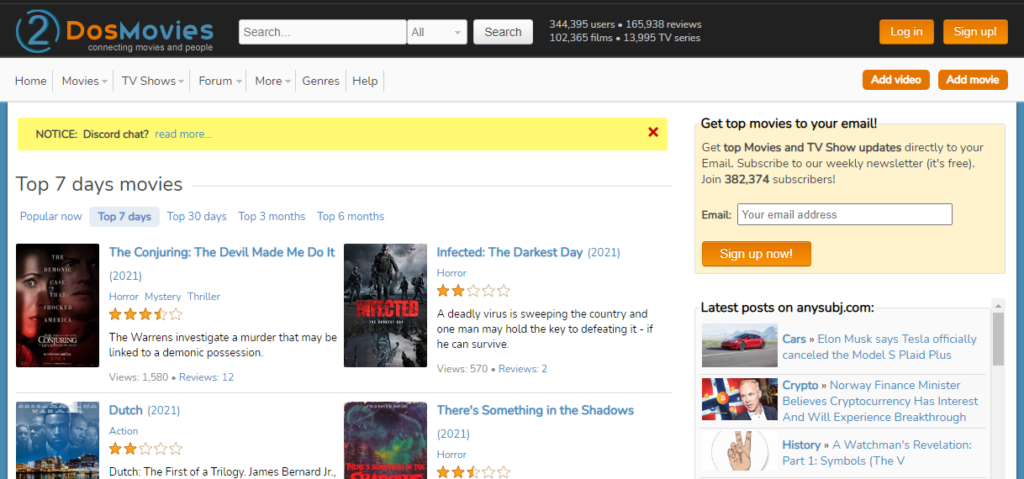
Task: Follow the read more... link in the notice
Action: [184, 134]
